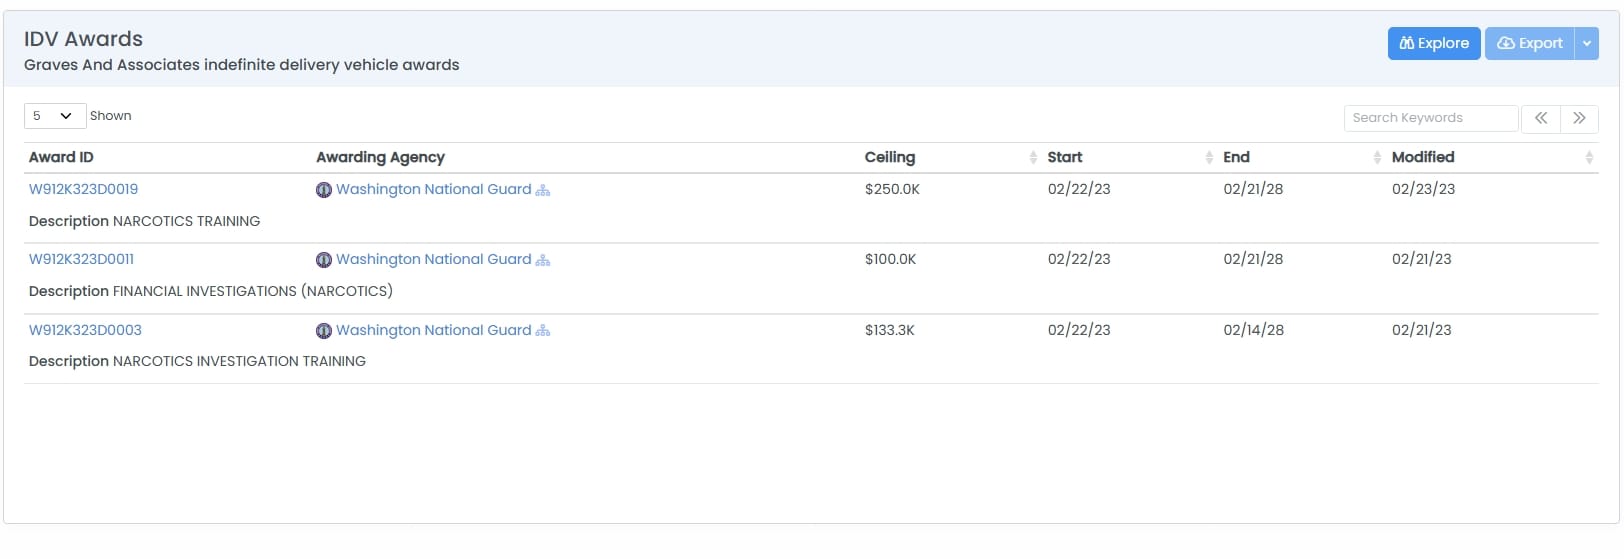Click the agency seal icon in the $133.3K row
1624x559 pixels.
[324, 331]
